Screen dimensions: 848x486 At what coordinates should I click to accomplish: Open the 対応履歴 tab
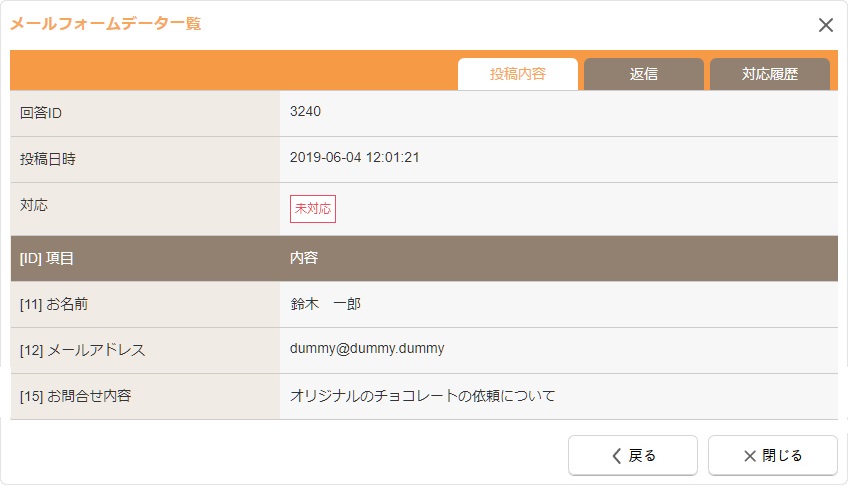coord(770,74)
